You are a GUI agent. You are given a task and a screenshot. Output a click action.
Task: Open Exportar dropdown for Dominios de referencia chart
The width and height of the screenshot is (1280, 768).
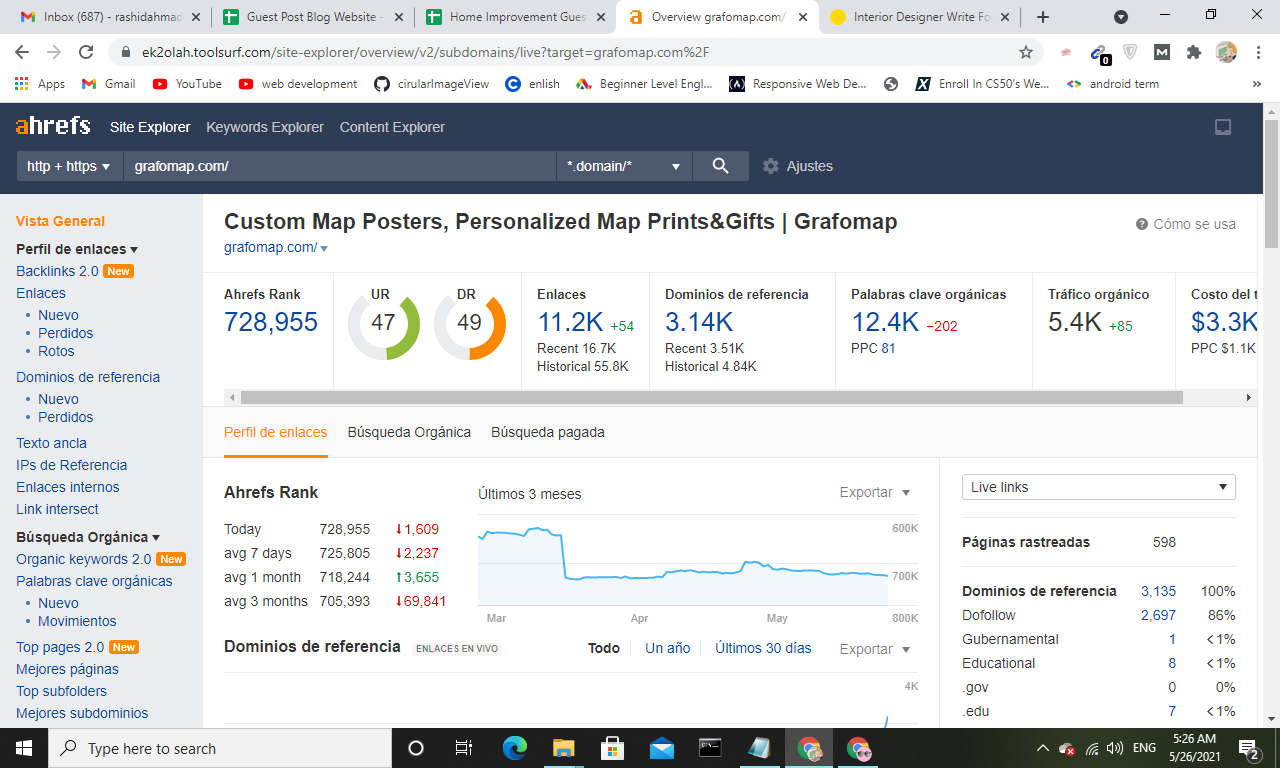click(x=875, y=649)
